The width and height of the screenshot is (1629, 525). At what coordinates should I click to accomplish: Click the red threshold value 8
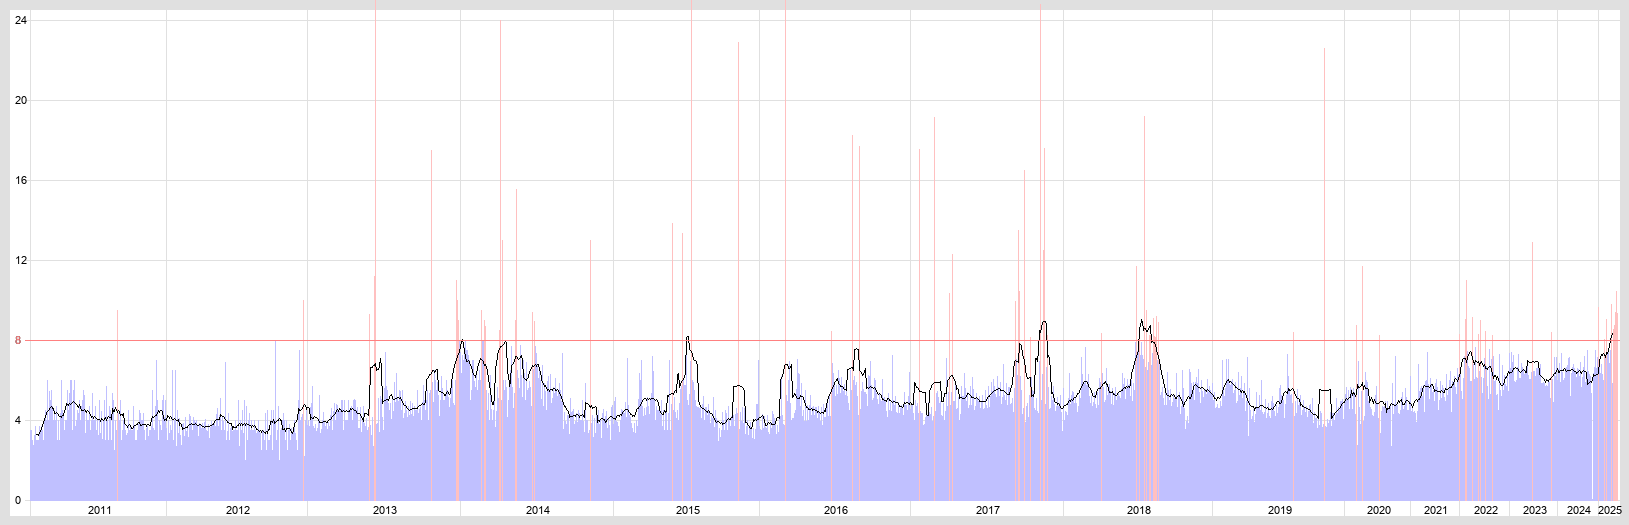point(18,340)
